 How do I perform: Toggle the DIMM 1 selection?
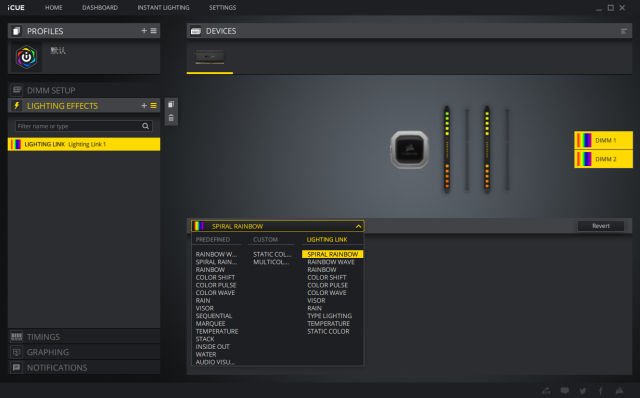click(603, 140)
